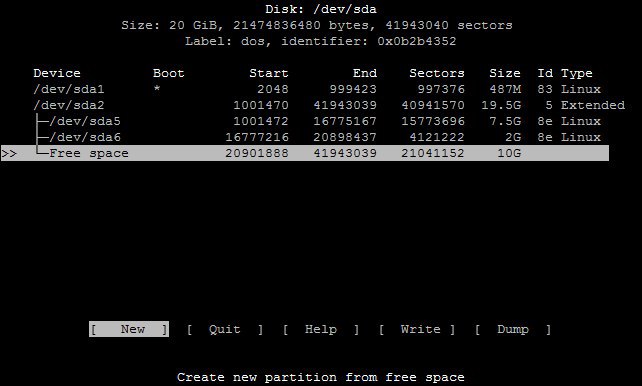Click sectors value 4121222

tap(437, 137)
